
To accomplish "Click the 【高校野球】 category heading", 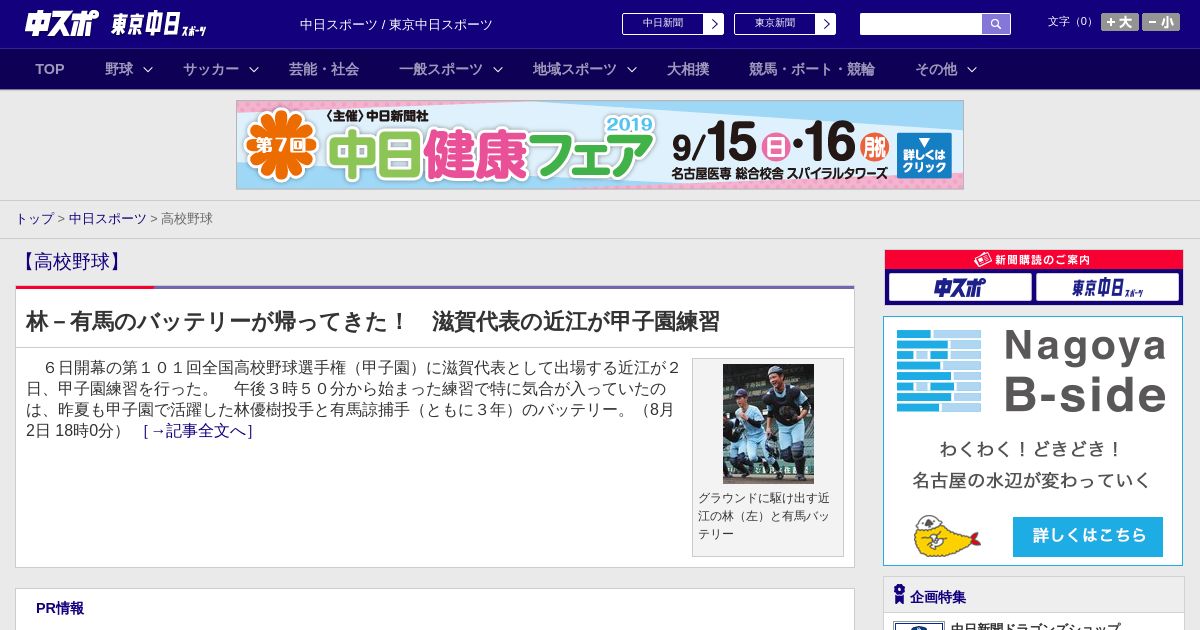I will [x=70, y=262].
